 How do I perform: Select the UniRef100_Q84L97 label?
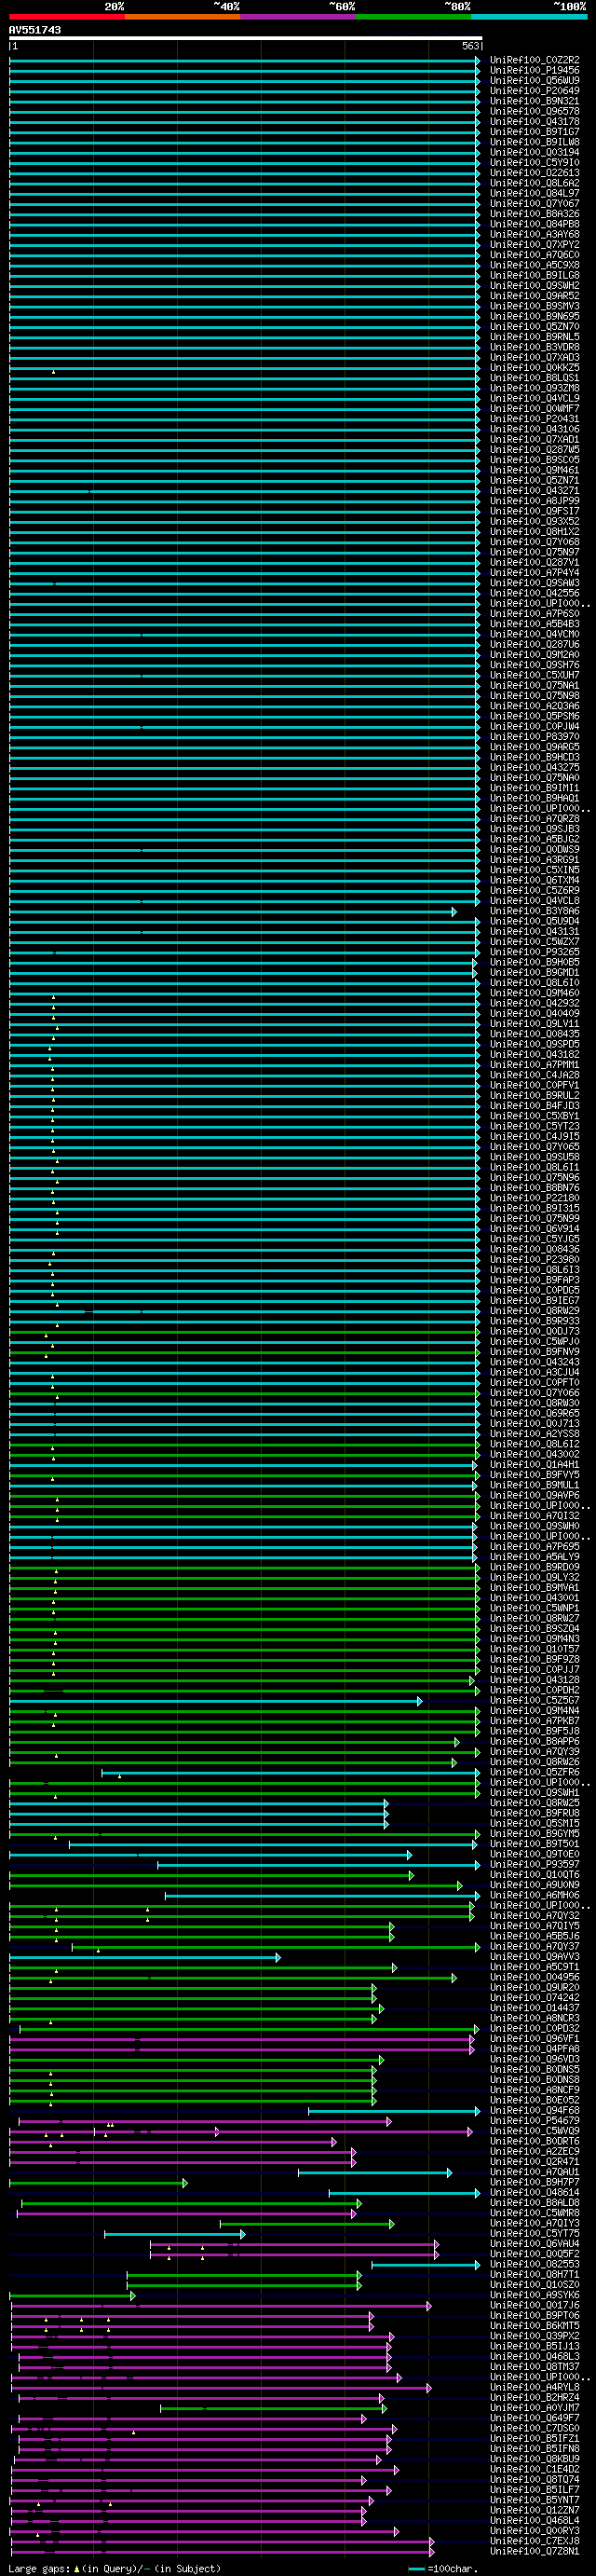[535, 193]
